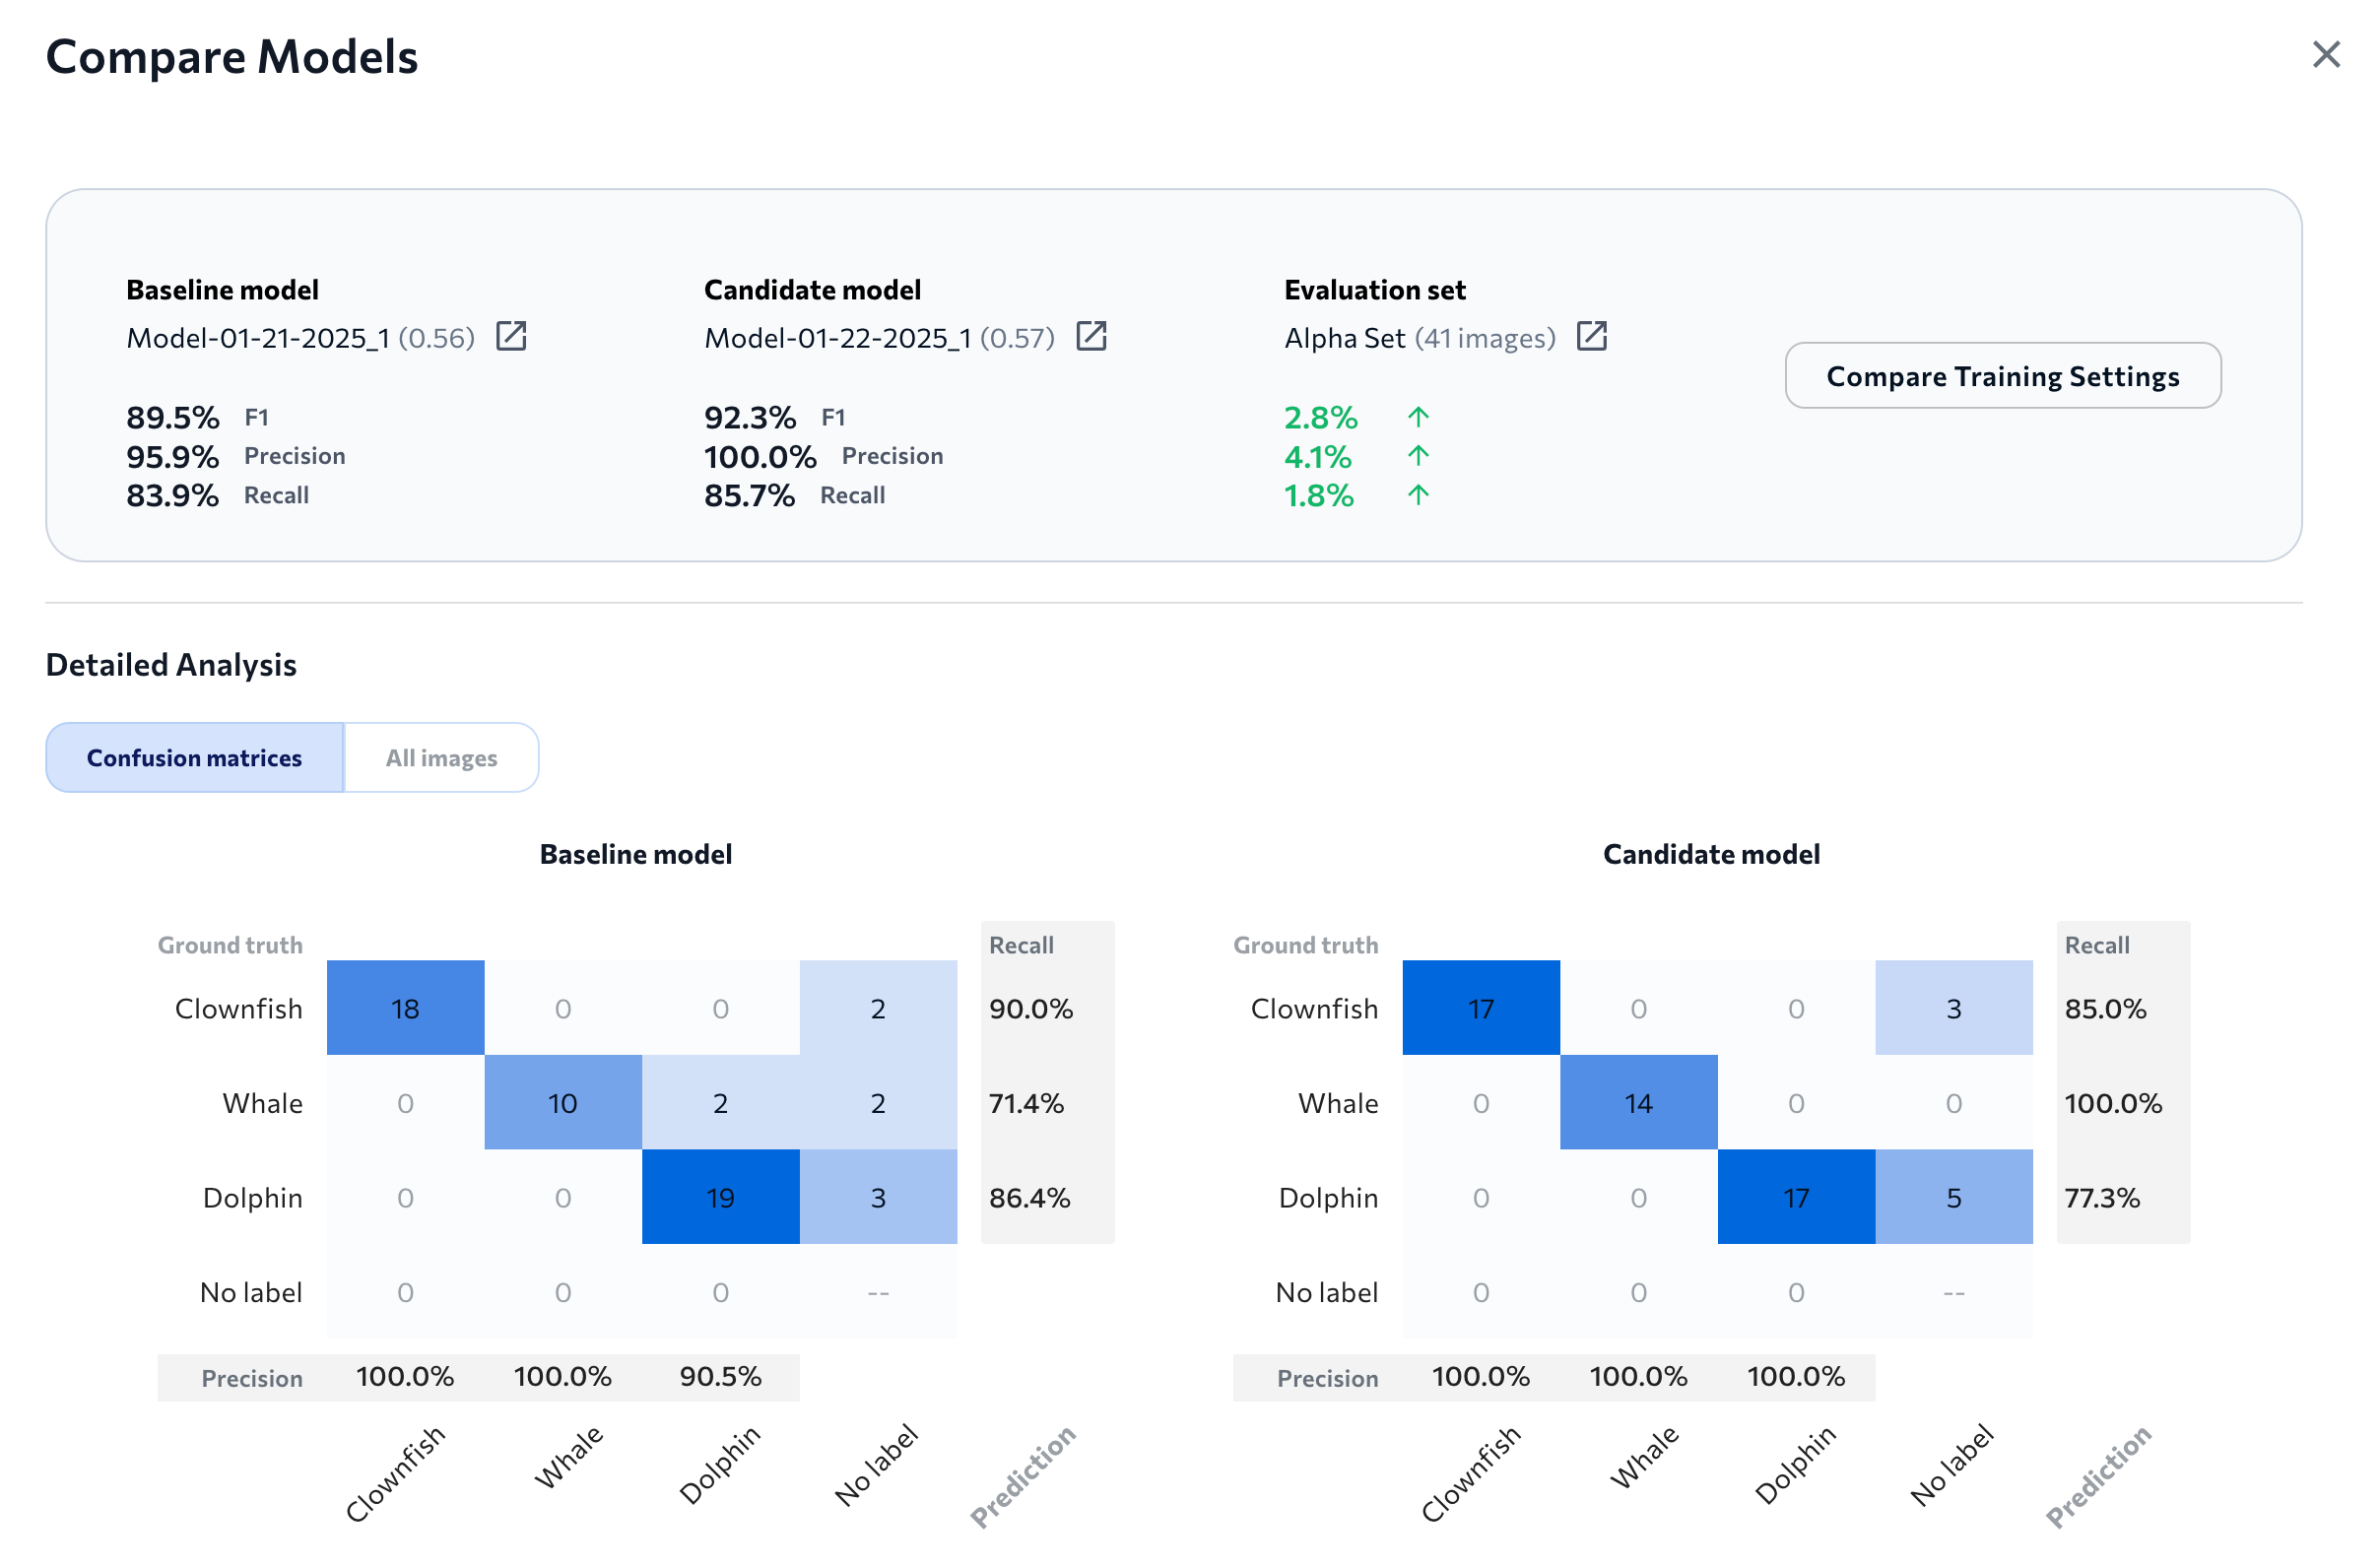Screen dimensions: 2380x1568
Task: Click baseline Whale-as-Whale cell showing 10
Action: click(x=563, y=1103)
